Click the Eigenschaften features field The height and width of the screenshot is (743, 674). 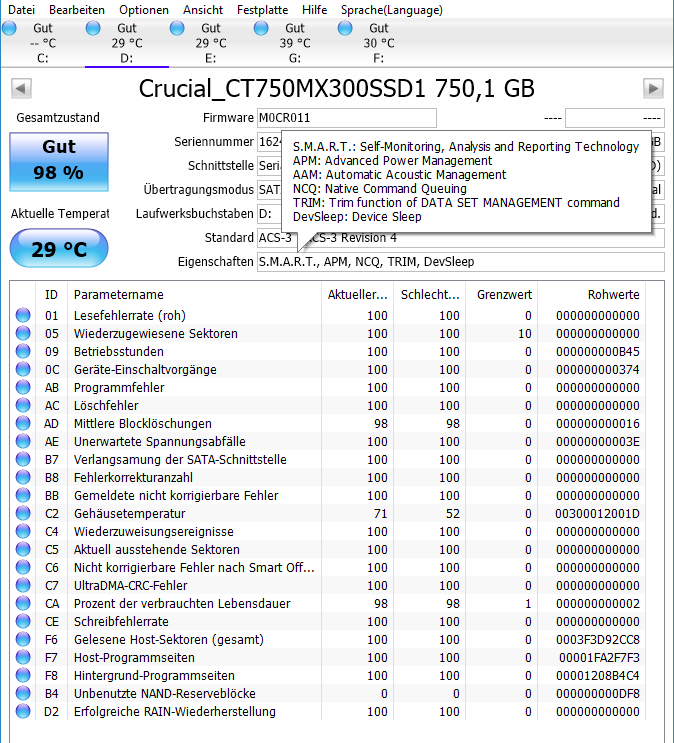pos(461,262)
